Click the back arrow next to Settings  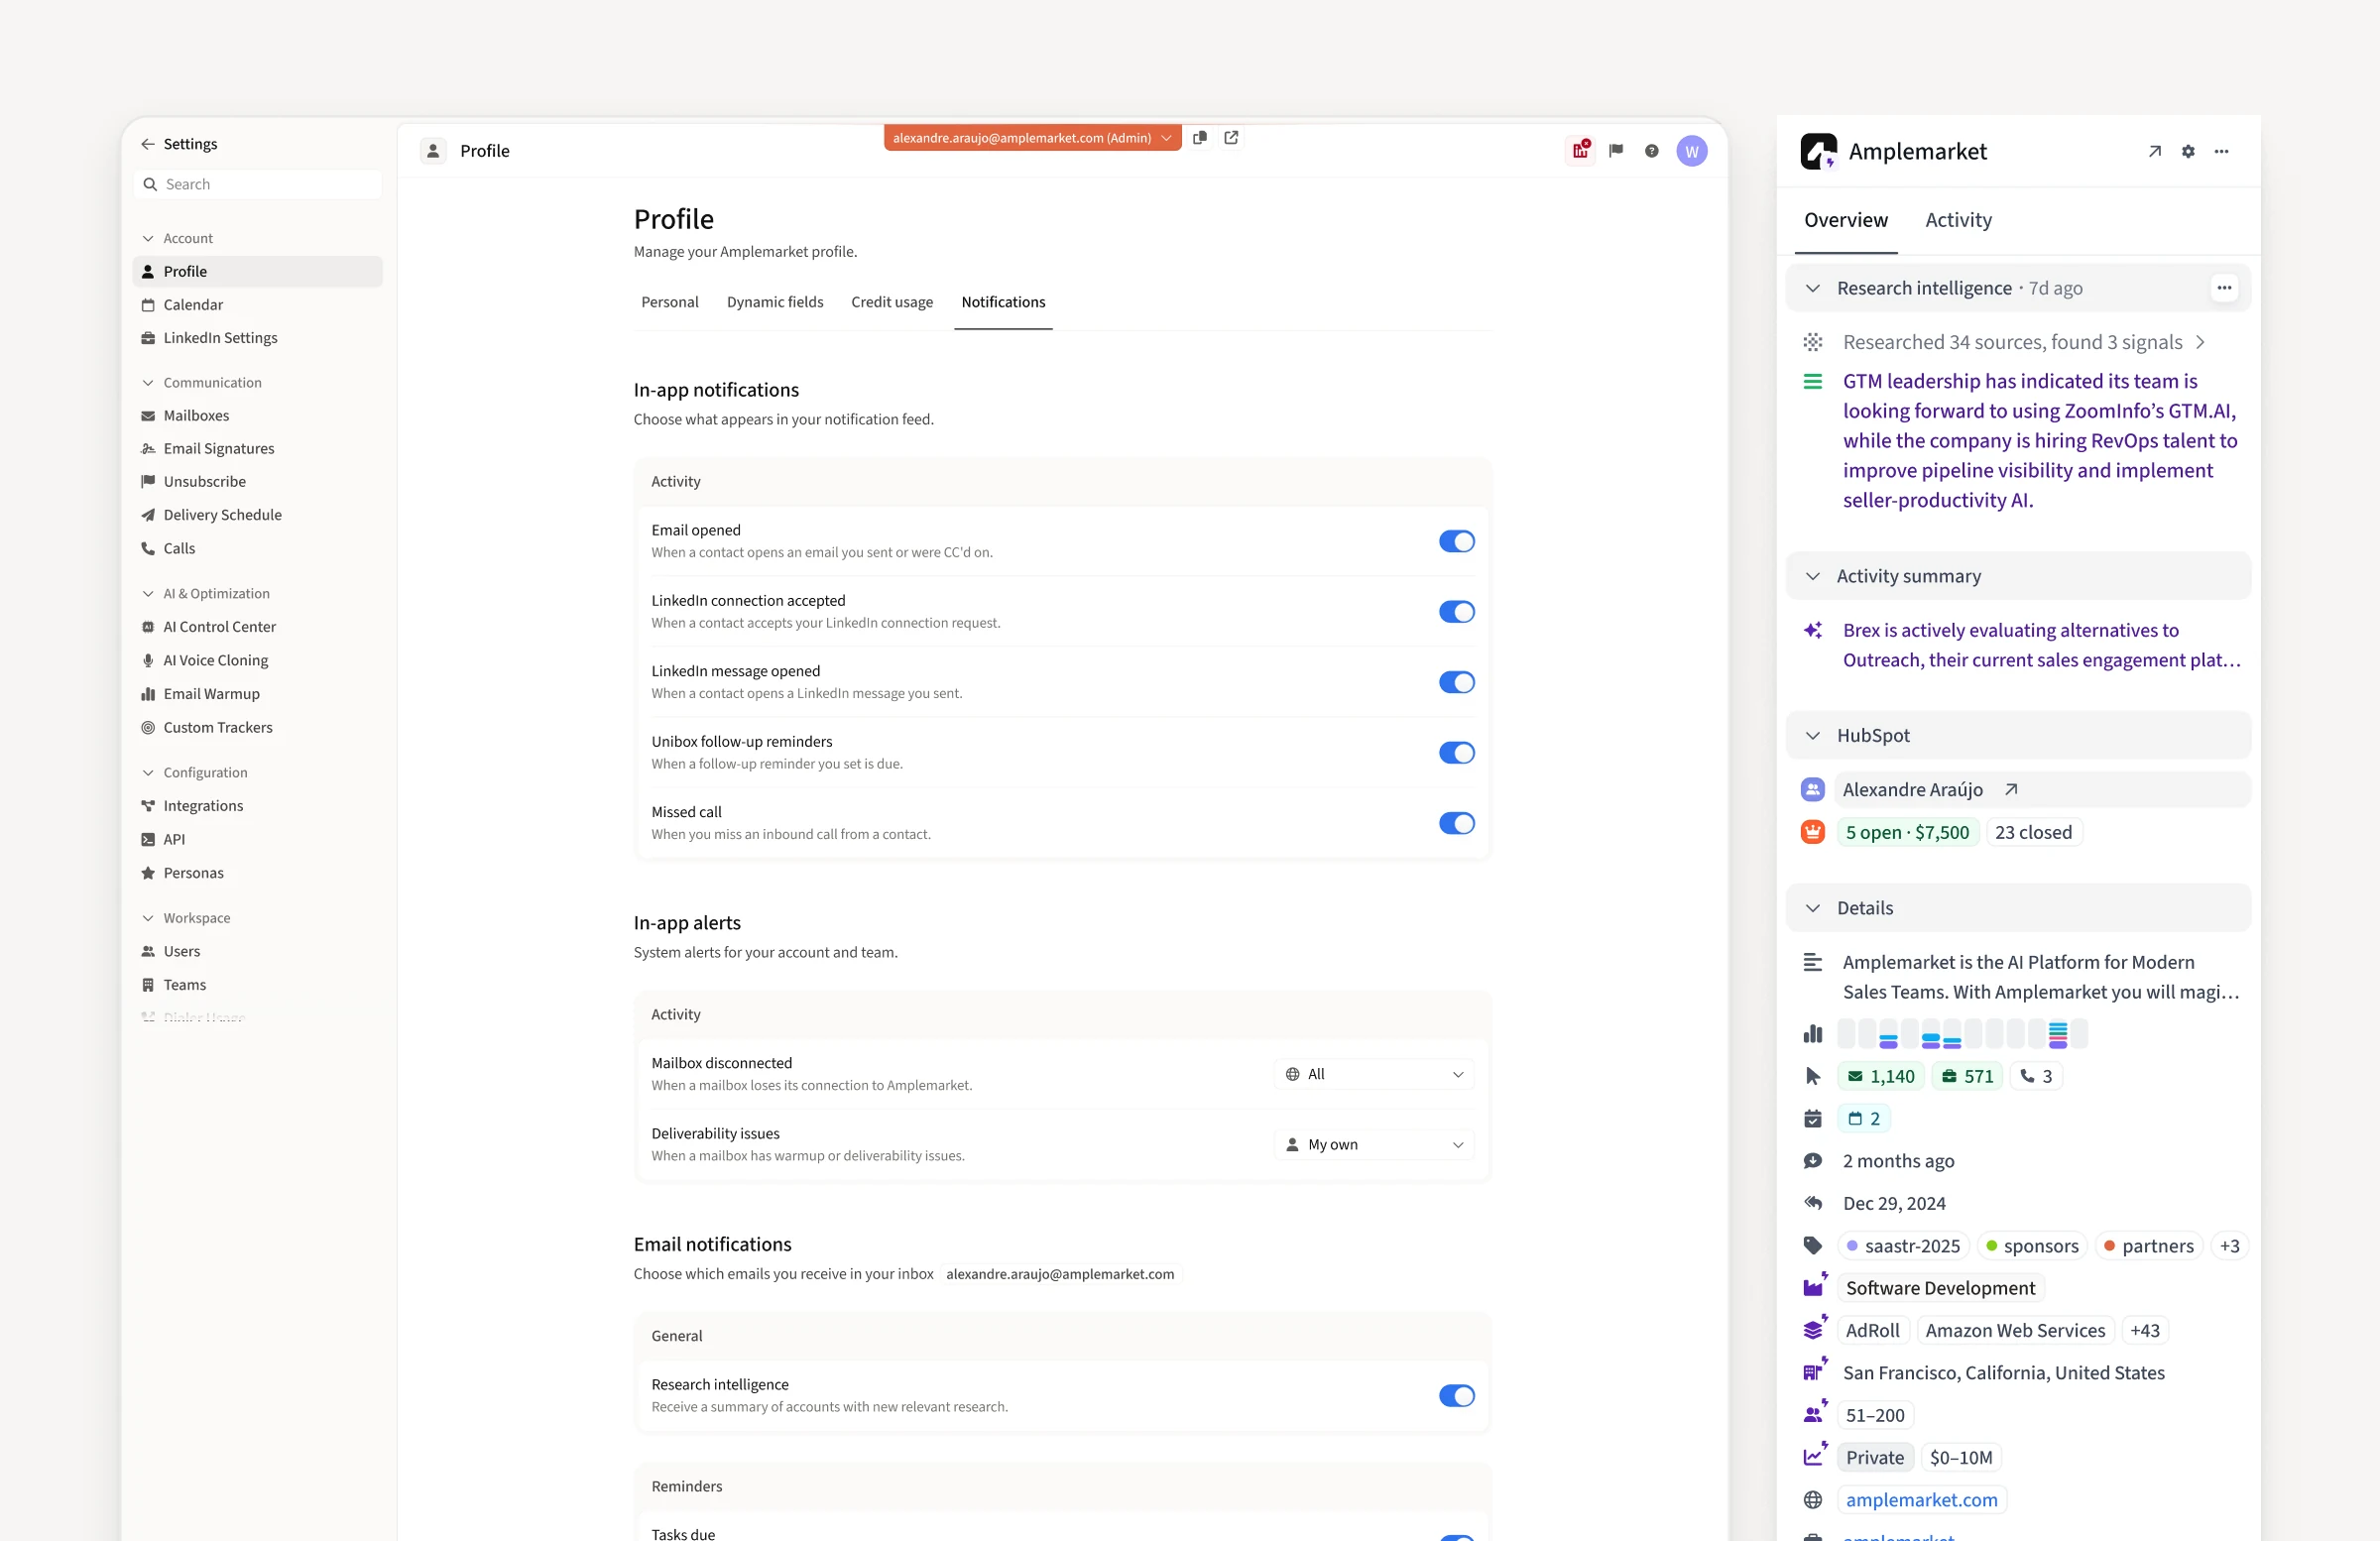coord(147,144)
